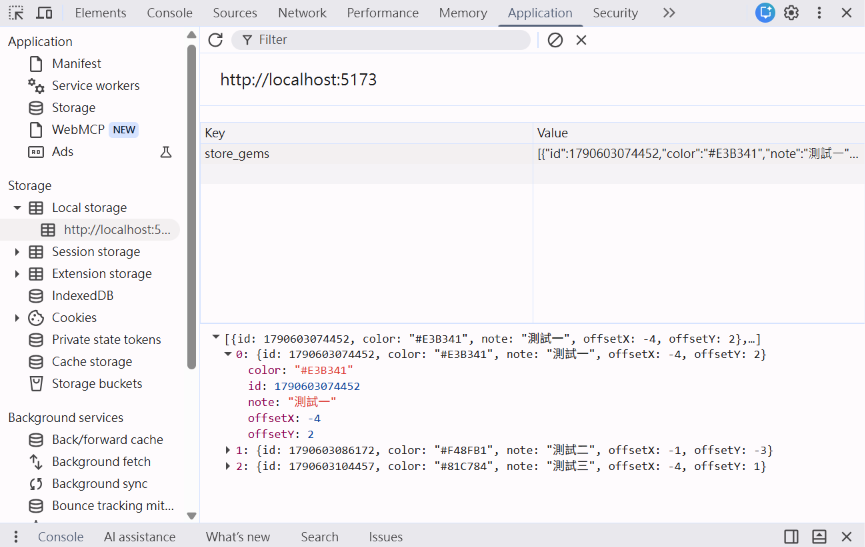Screen dimensions: 865x547
Task: Open DevTools settings gear
Action: (792, 13)
